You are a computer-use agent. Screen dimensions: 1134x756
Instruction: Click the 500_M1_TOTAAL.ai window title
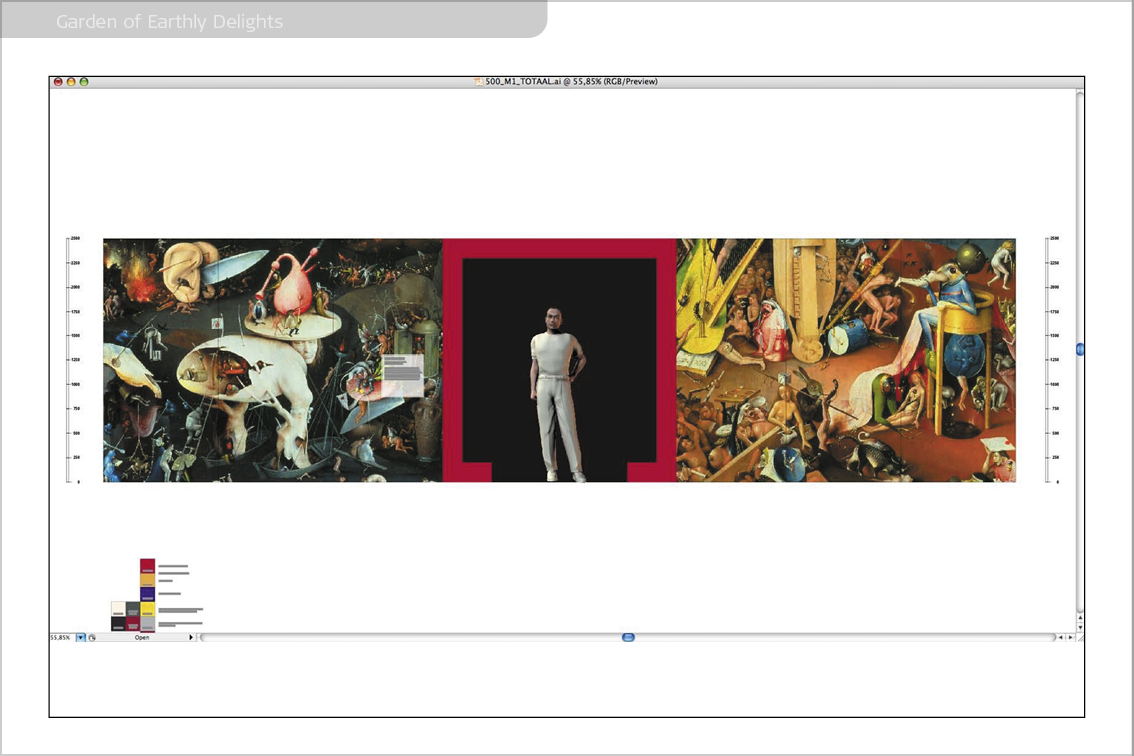571,82
